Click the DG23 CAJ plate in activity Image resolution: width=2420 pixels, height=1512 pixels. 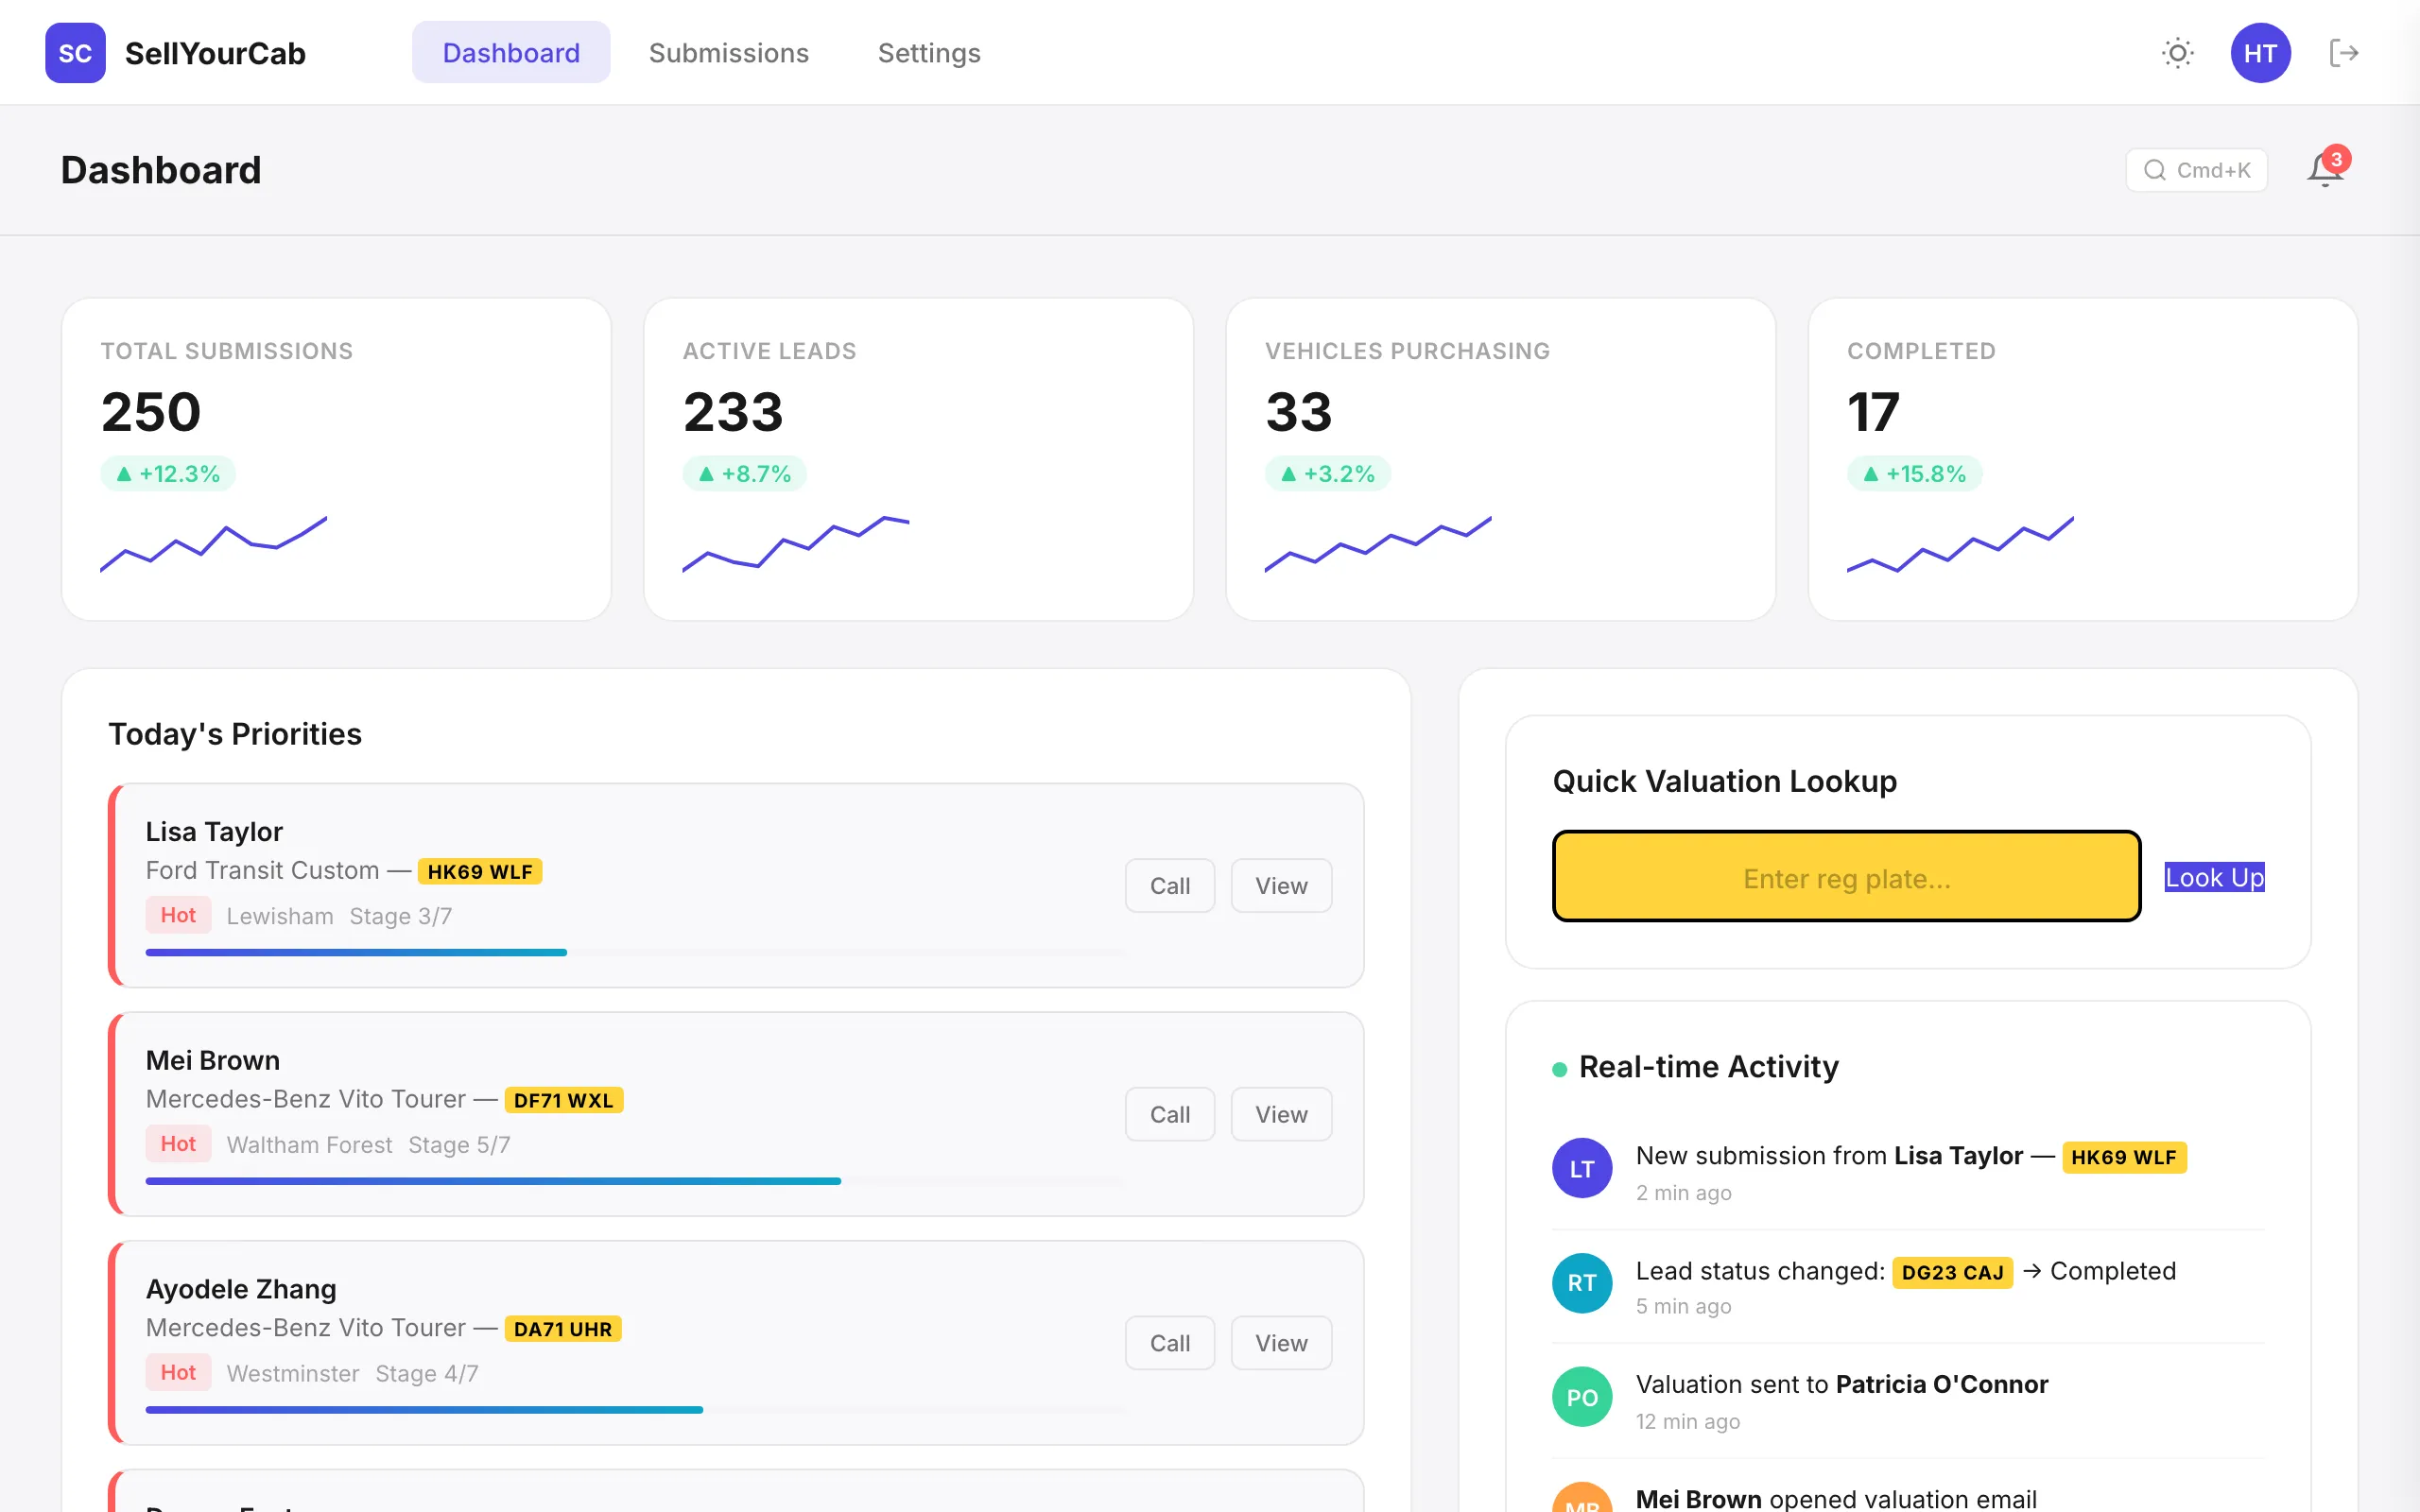1952,1272
